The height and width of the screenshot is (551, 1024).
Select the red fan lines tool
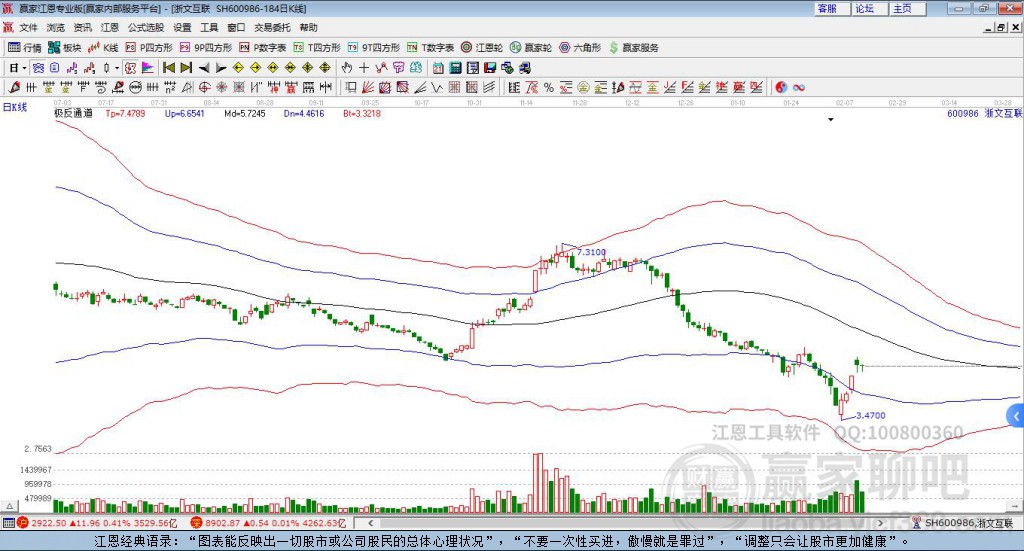click(368, 87)
